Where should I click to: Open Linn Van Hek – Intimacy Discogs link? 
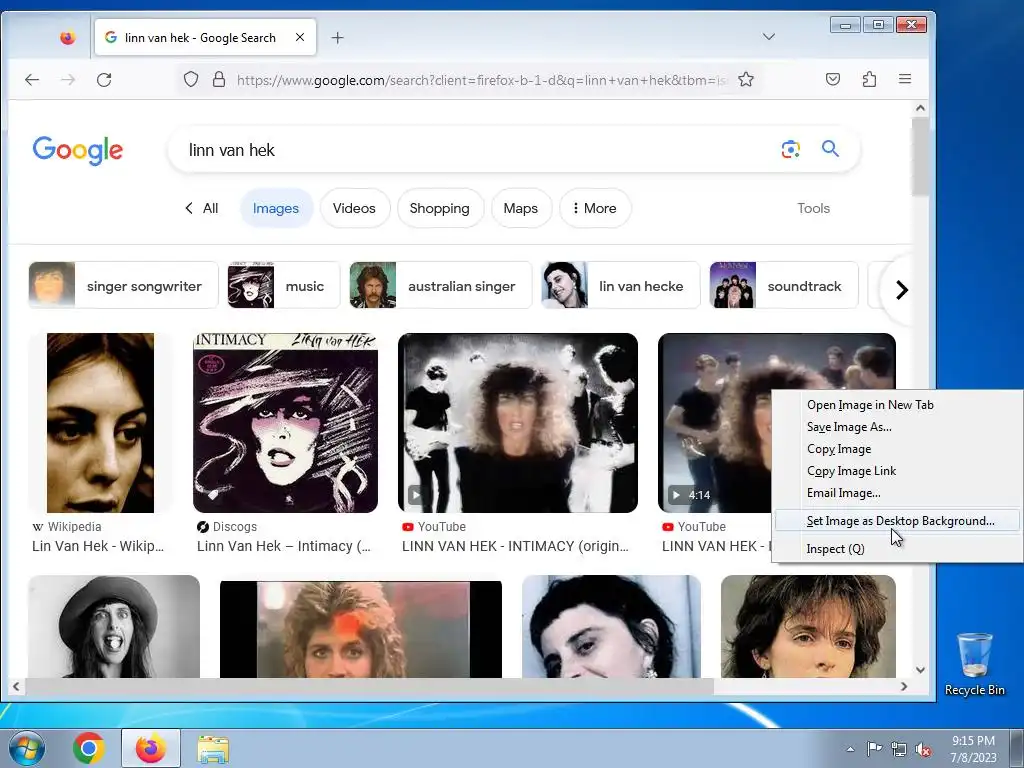tap(283, 546)
